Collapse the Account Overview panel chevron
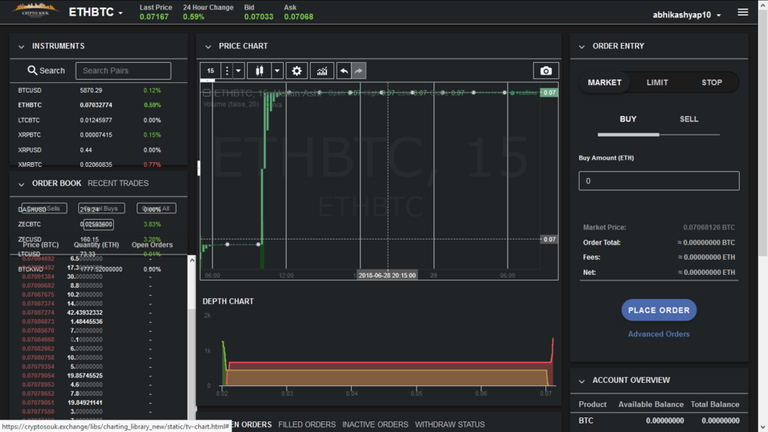Image resolution: width=768 pixels, height=432 pixels. pos(581,381)
